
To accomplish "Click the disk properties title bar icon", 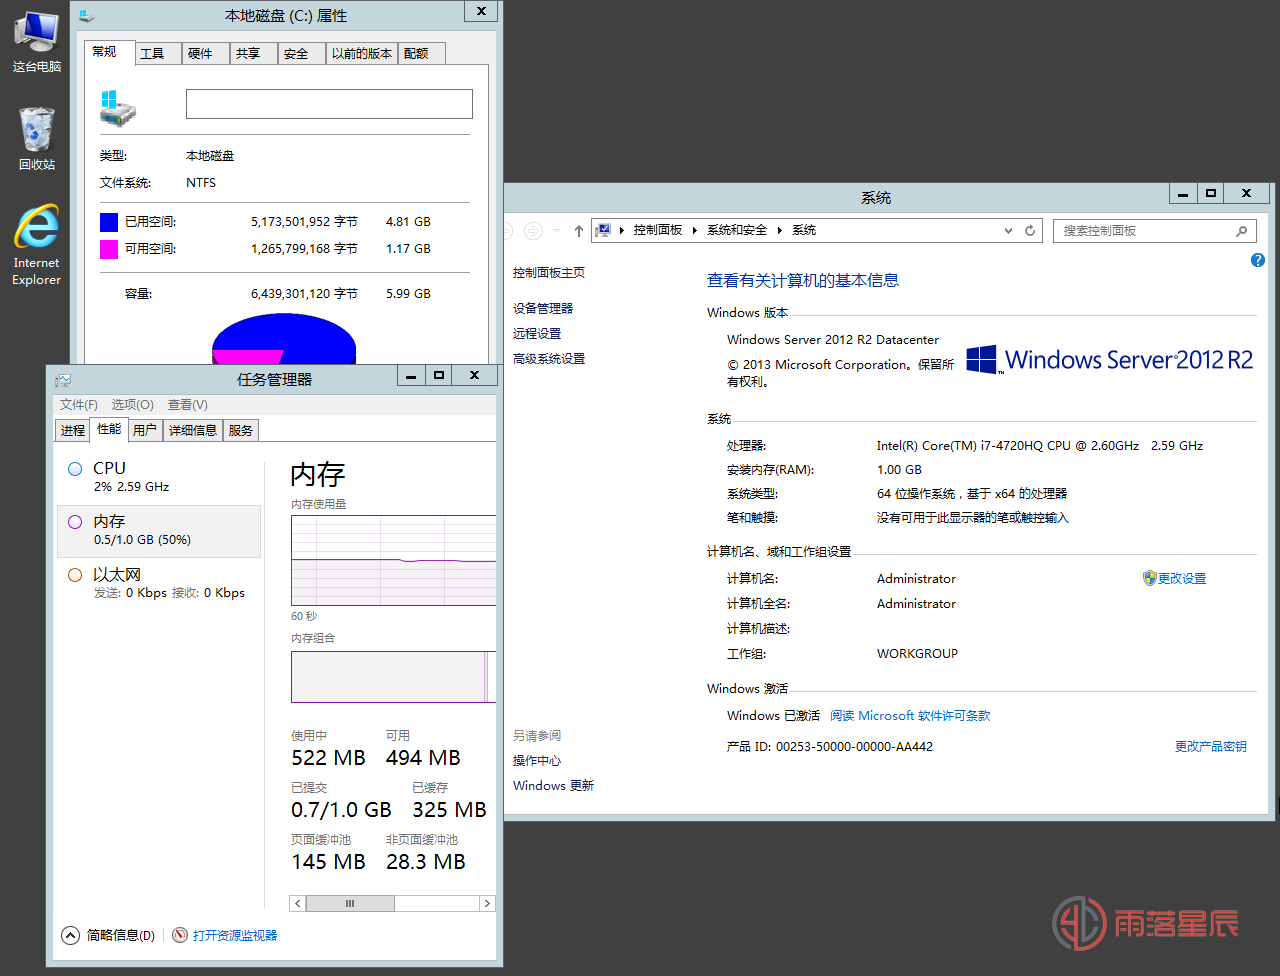I will (87, 16).
